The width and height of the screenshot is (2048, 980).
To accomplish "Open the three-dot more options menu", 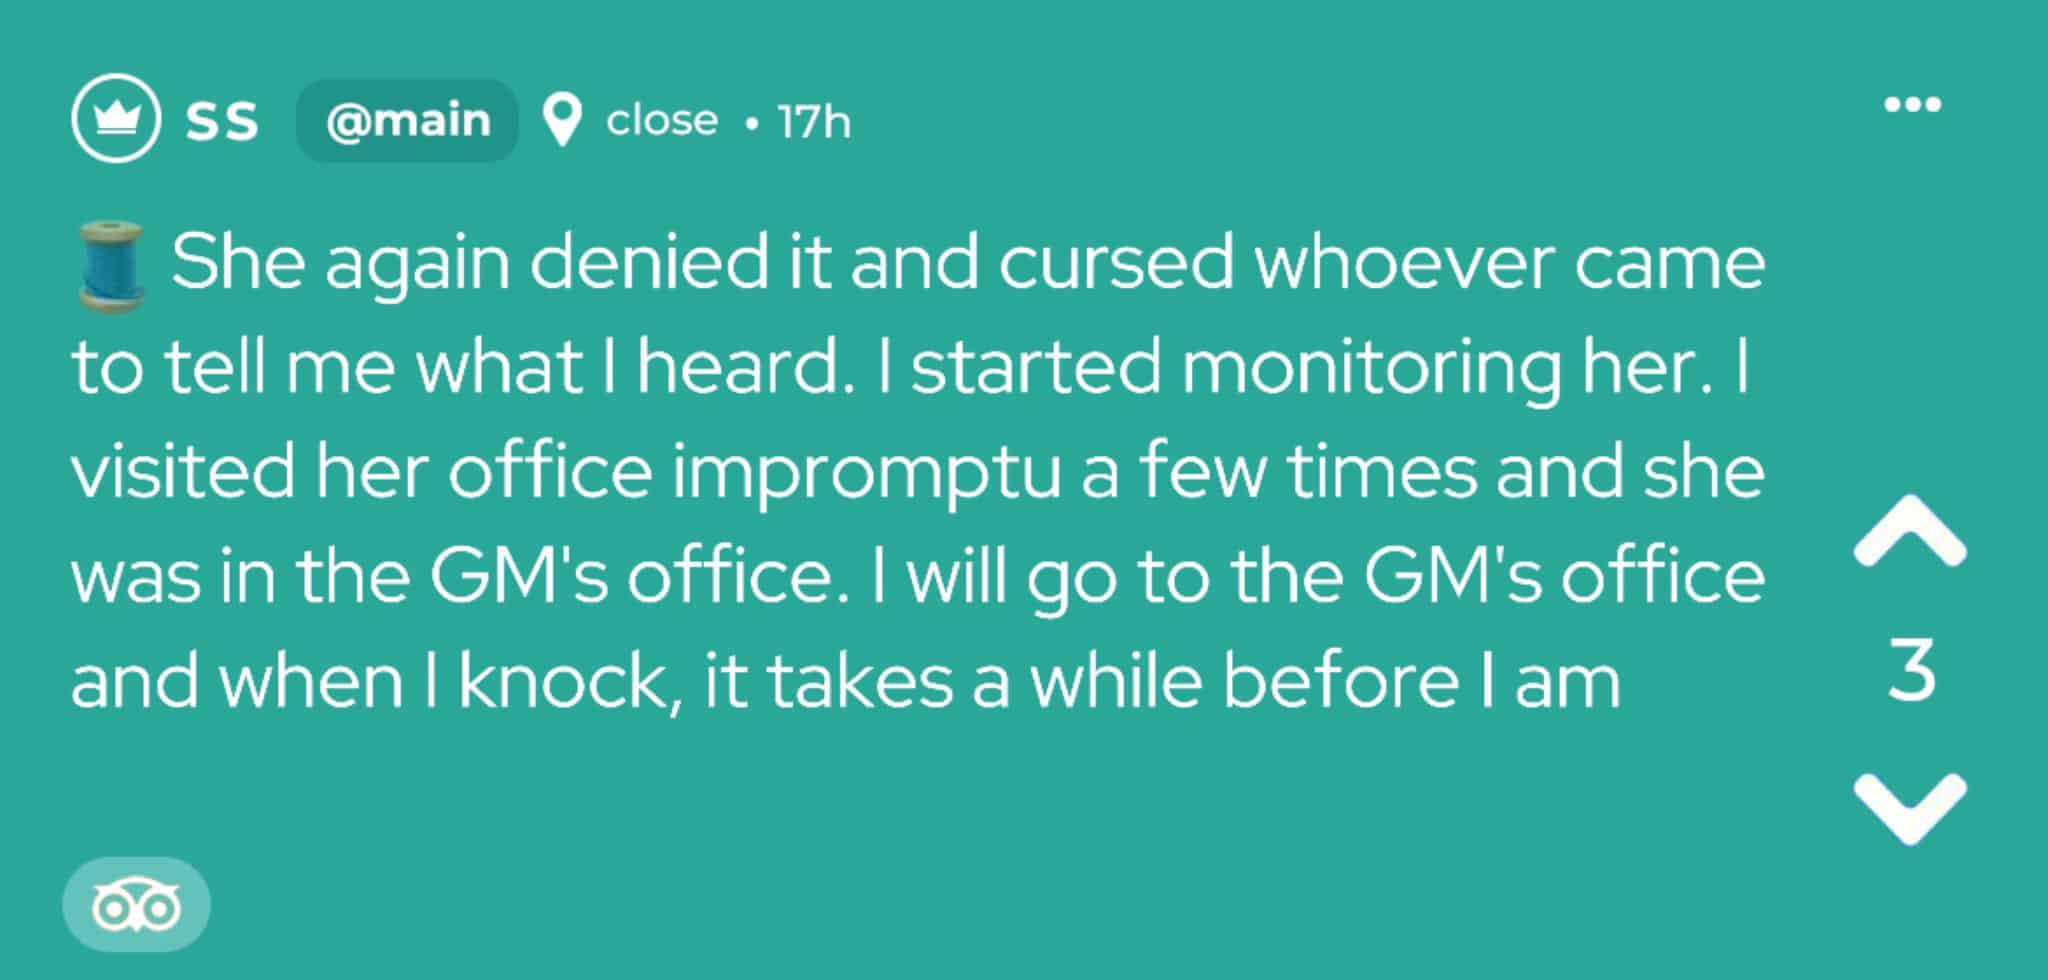I will pyautogui.click(x=1912, y=104).
